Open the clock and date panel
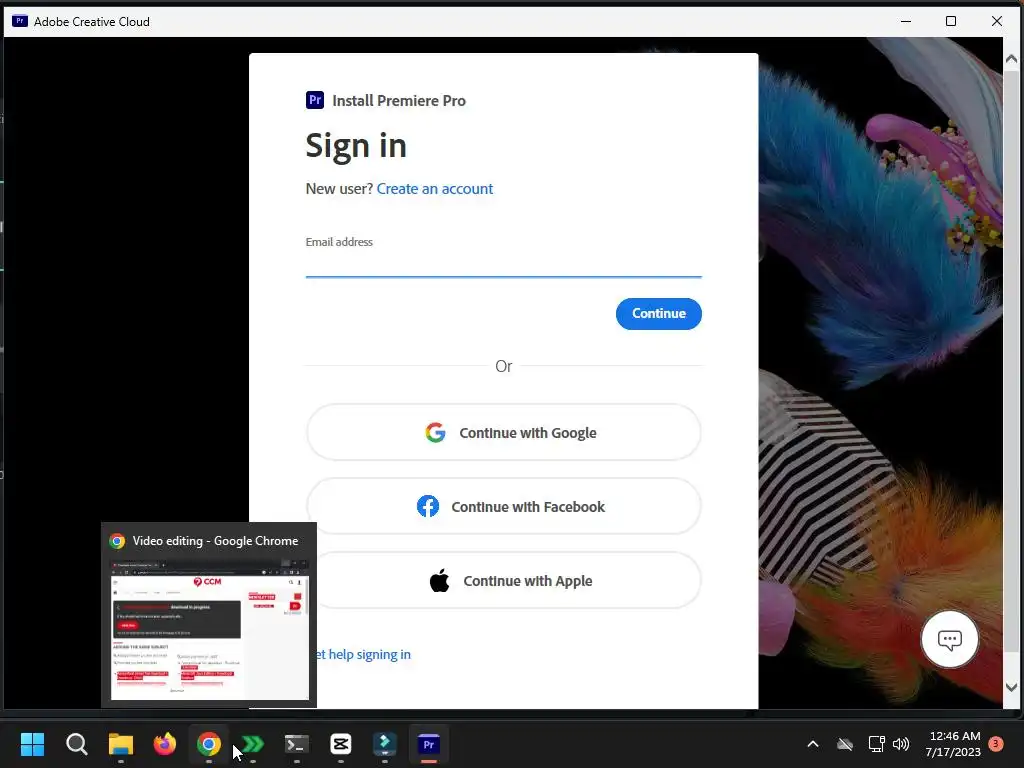Viewport: 1024px width, 768px height. tap(953, 744)
